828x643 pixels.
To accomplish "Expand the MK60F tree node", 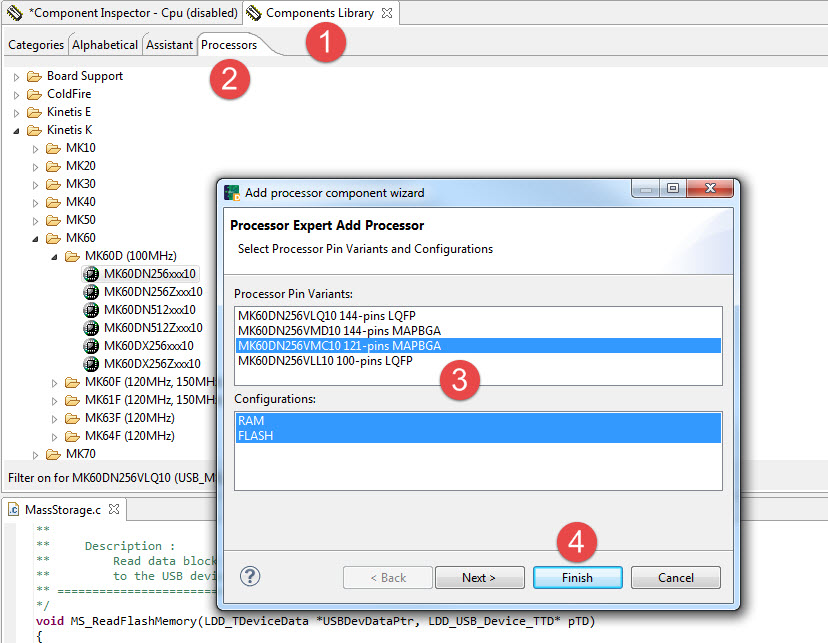I will click(54, 383).
